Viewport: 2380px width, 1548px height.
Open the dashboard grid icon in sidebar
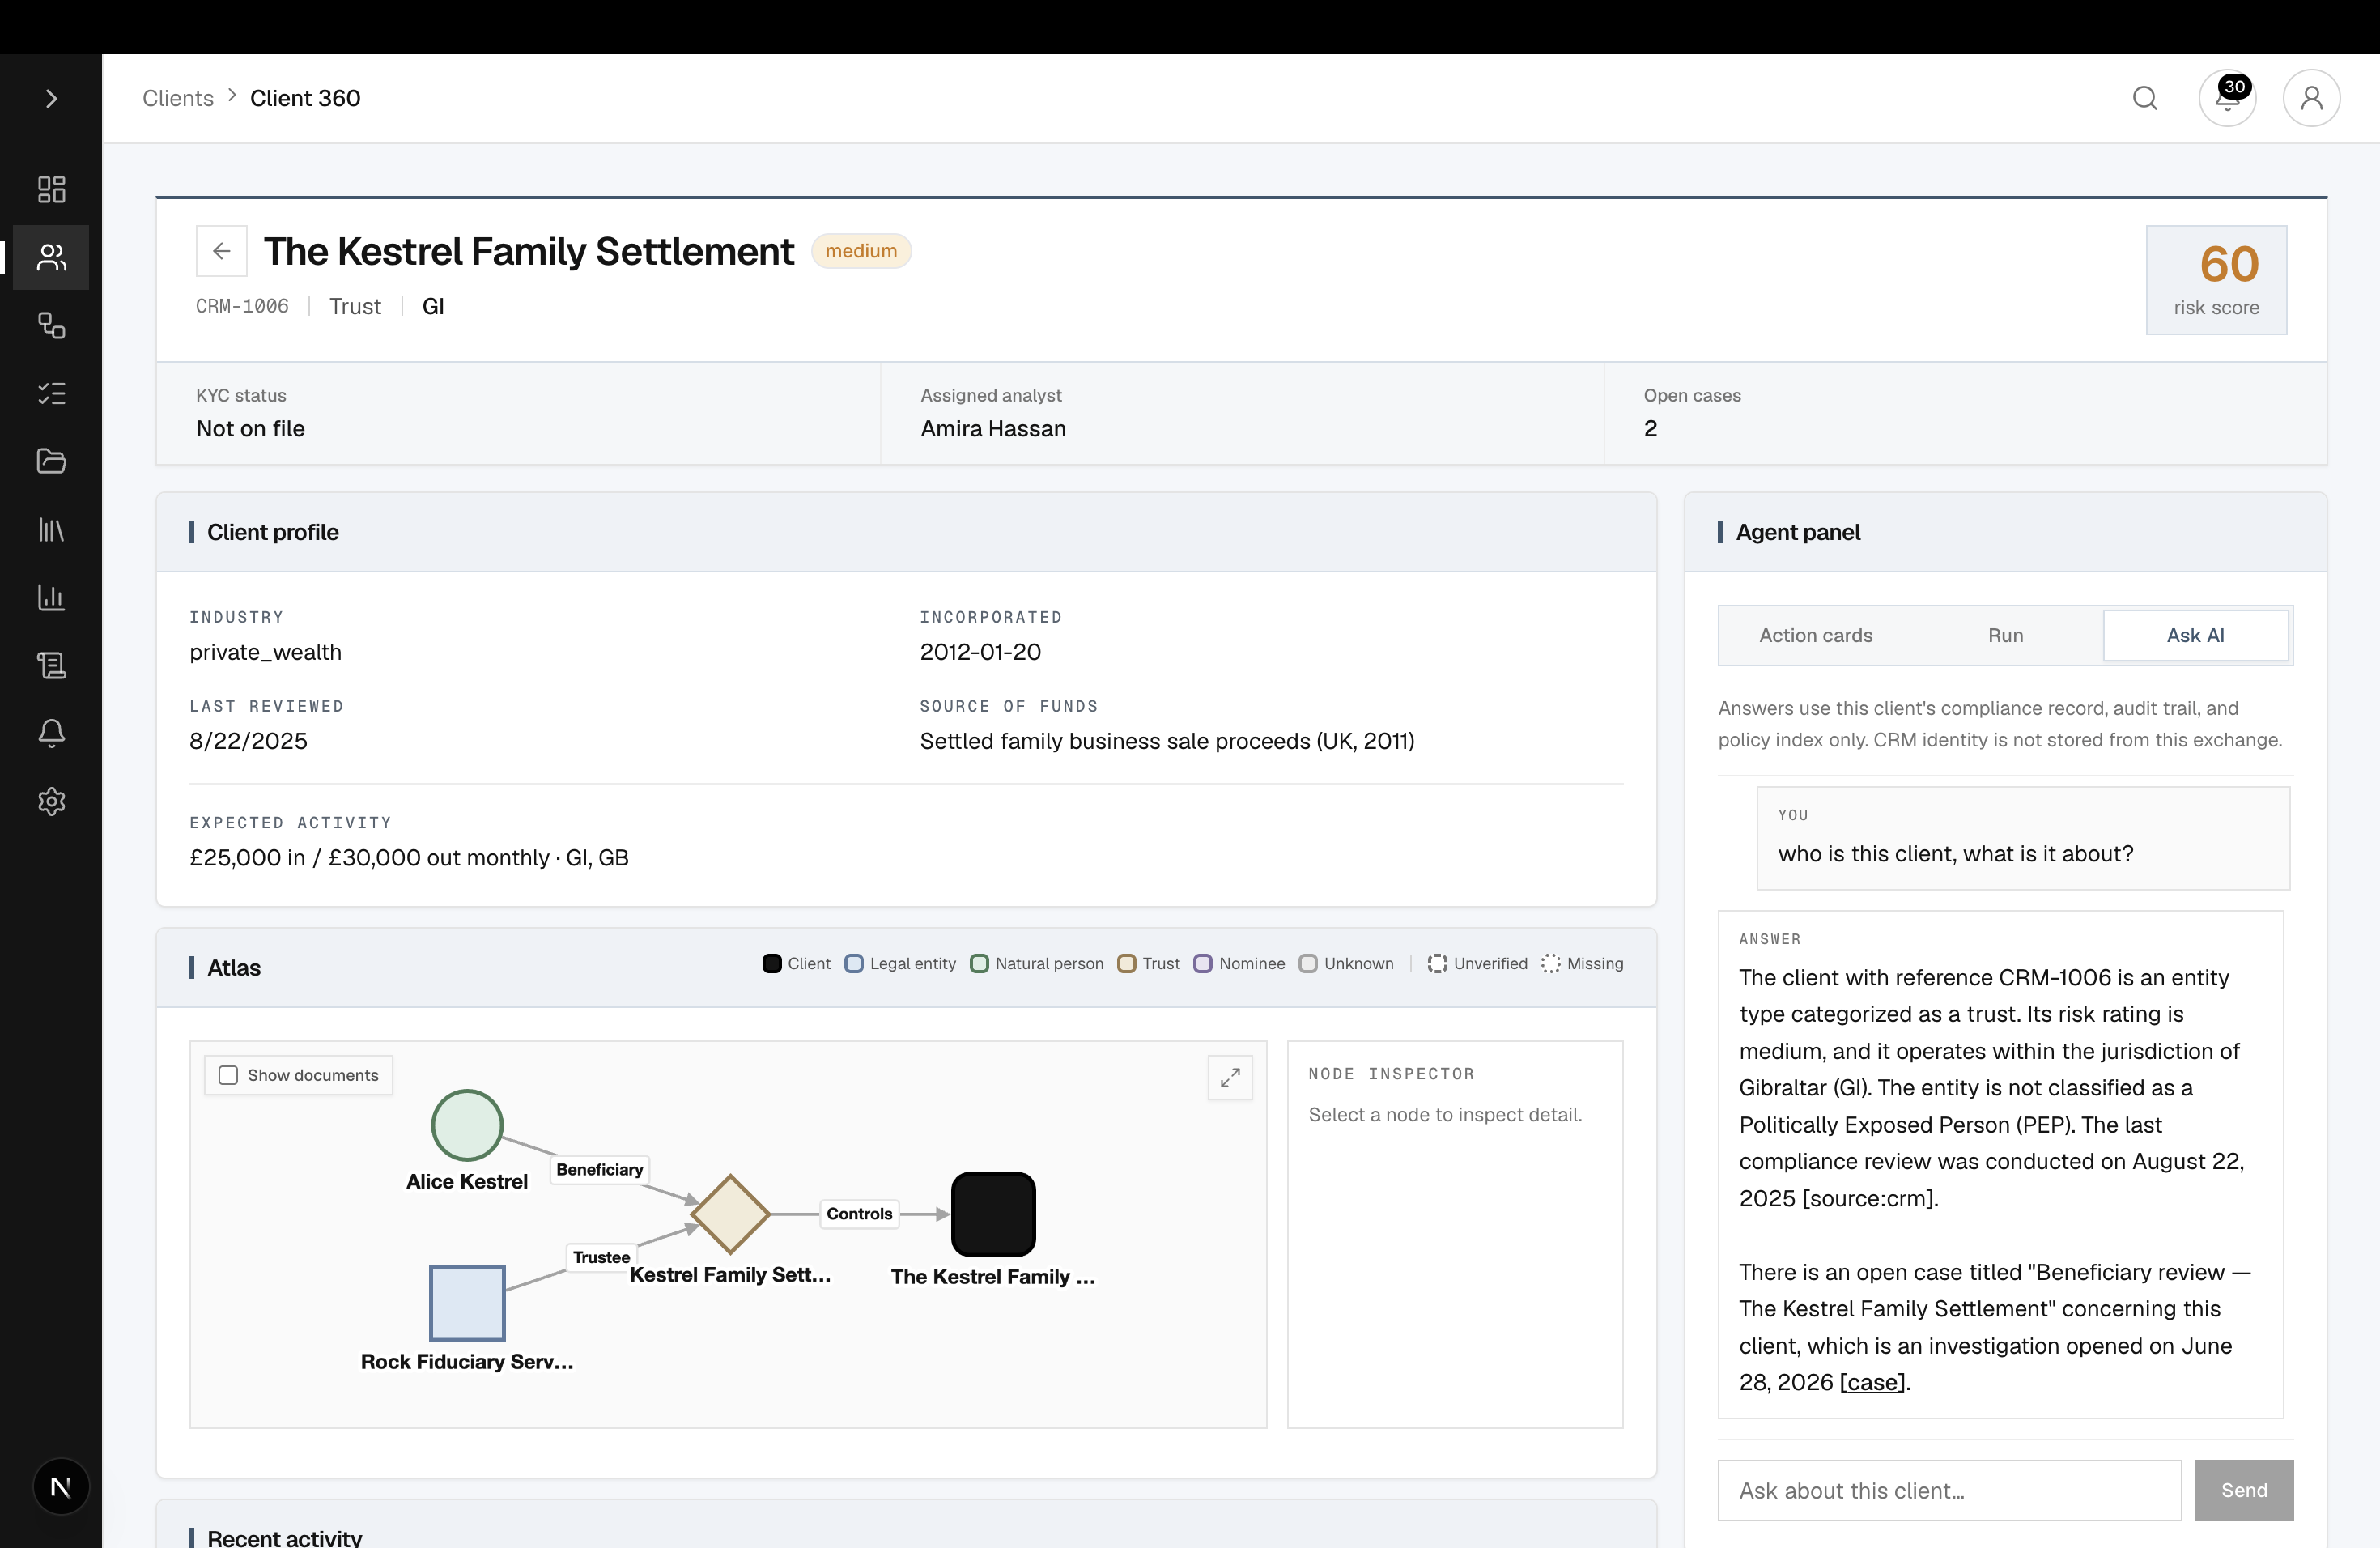(x=51, y=189)
